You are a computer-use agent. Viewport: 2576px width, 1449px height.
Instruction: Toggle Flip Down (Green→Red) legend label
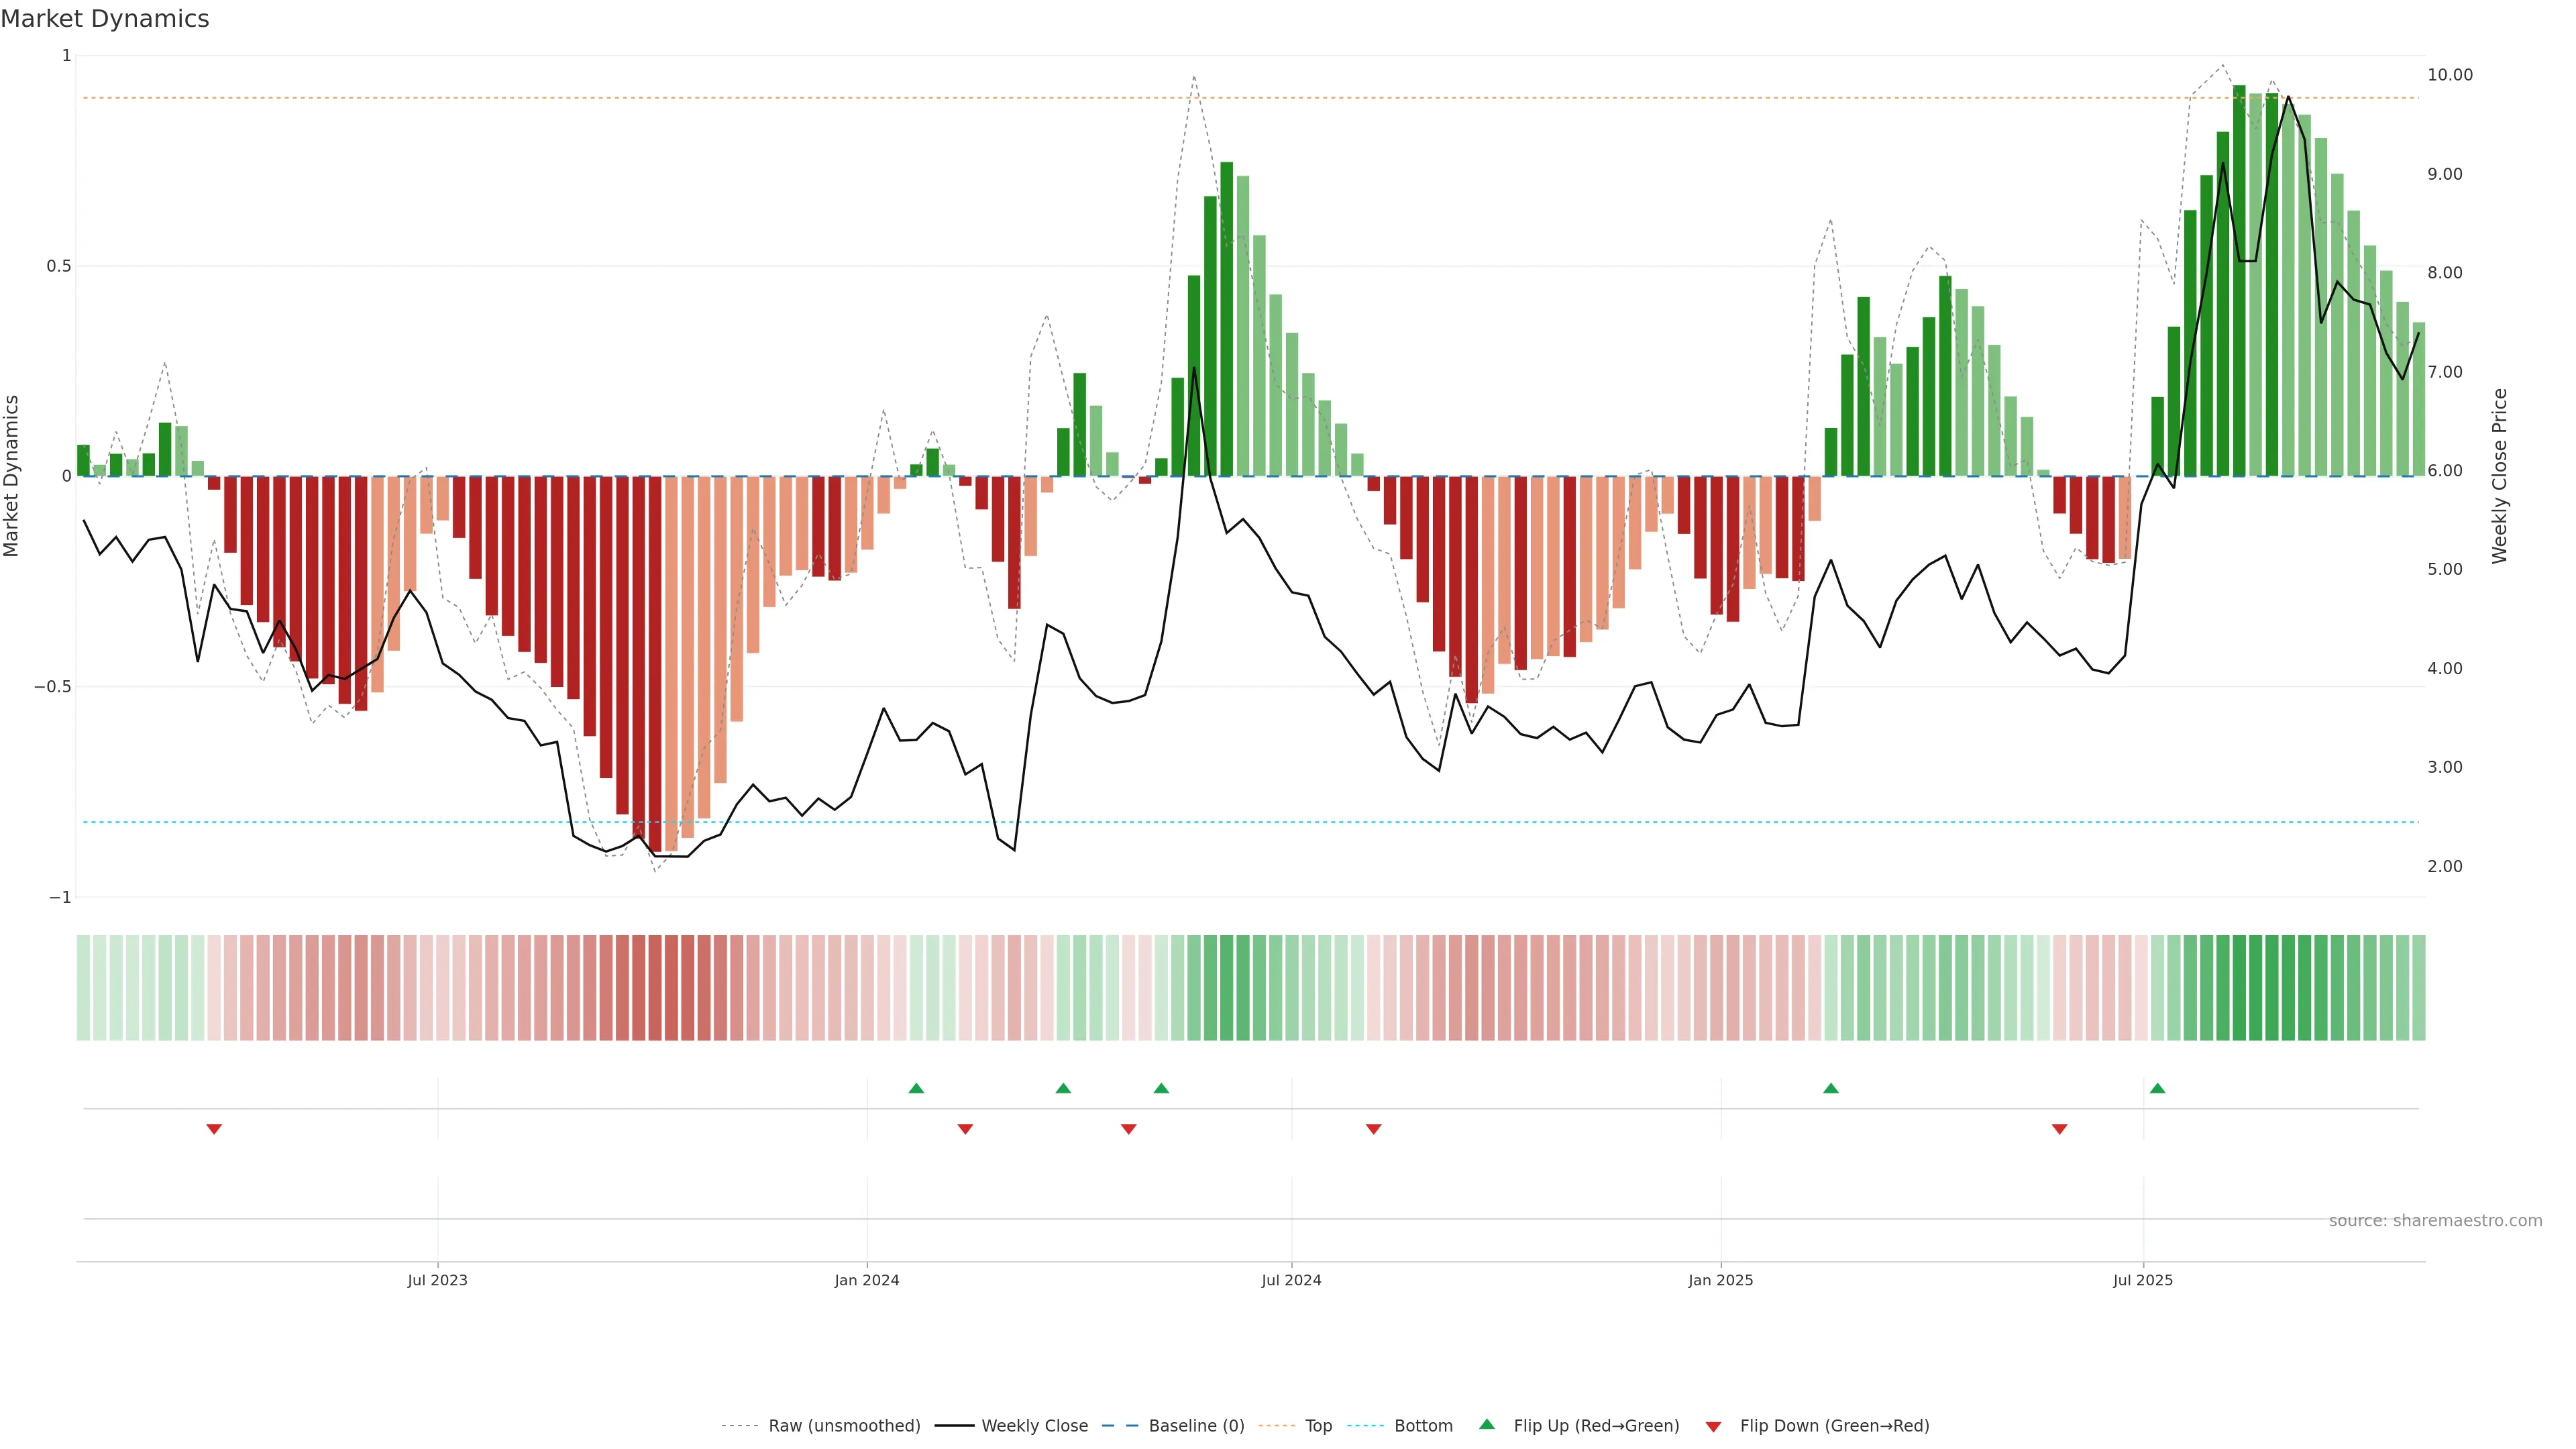[1834, 1426]
